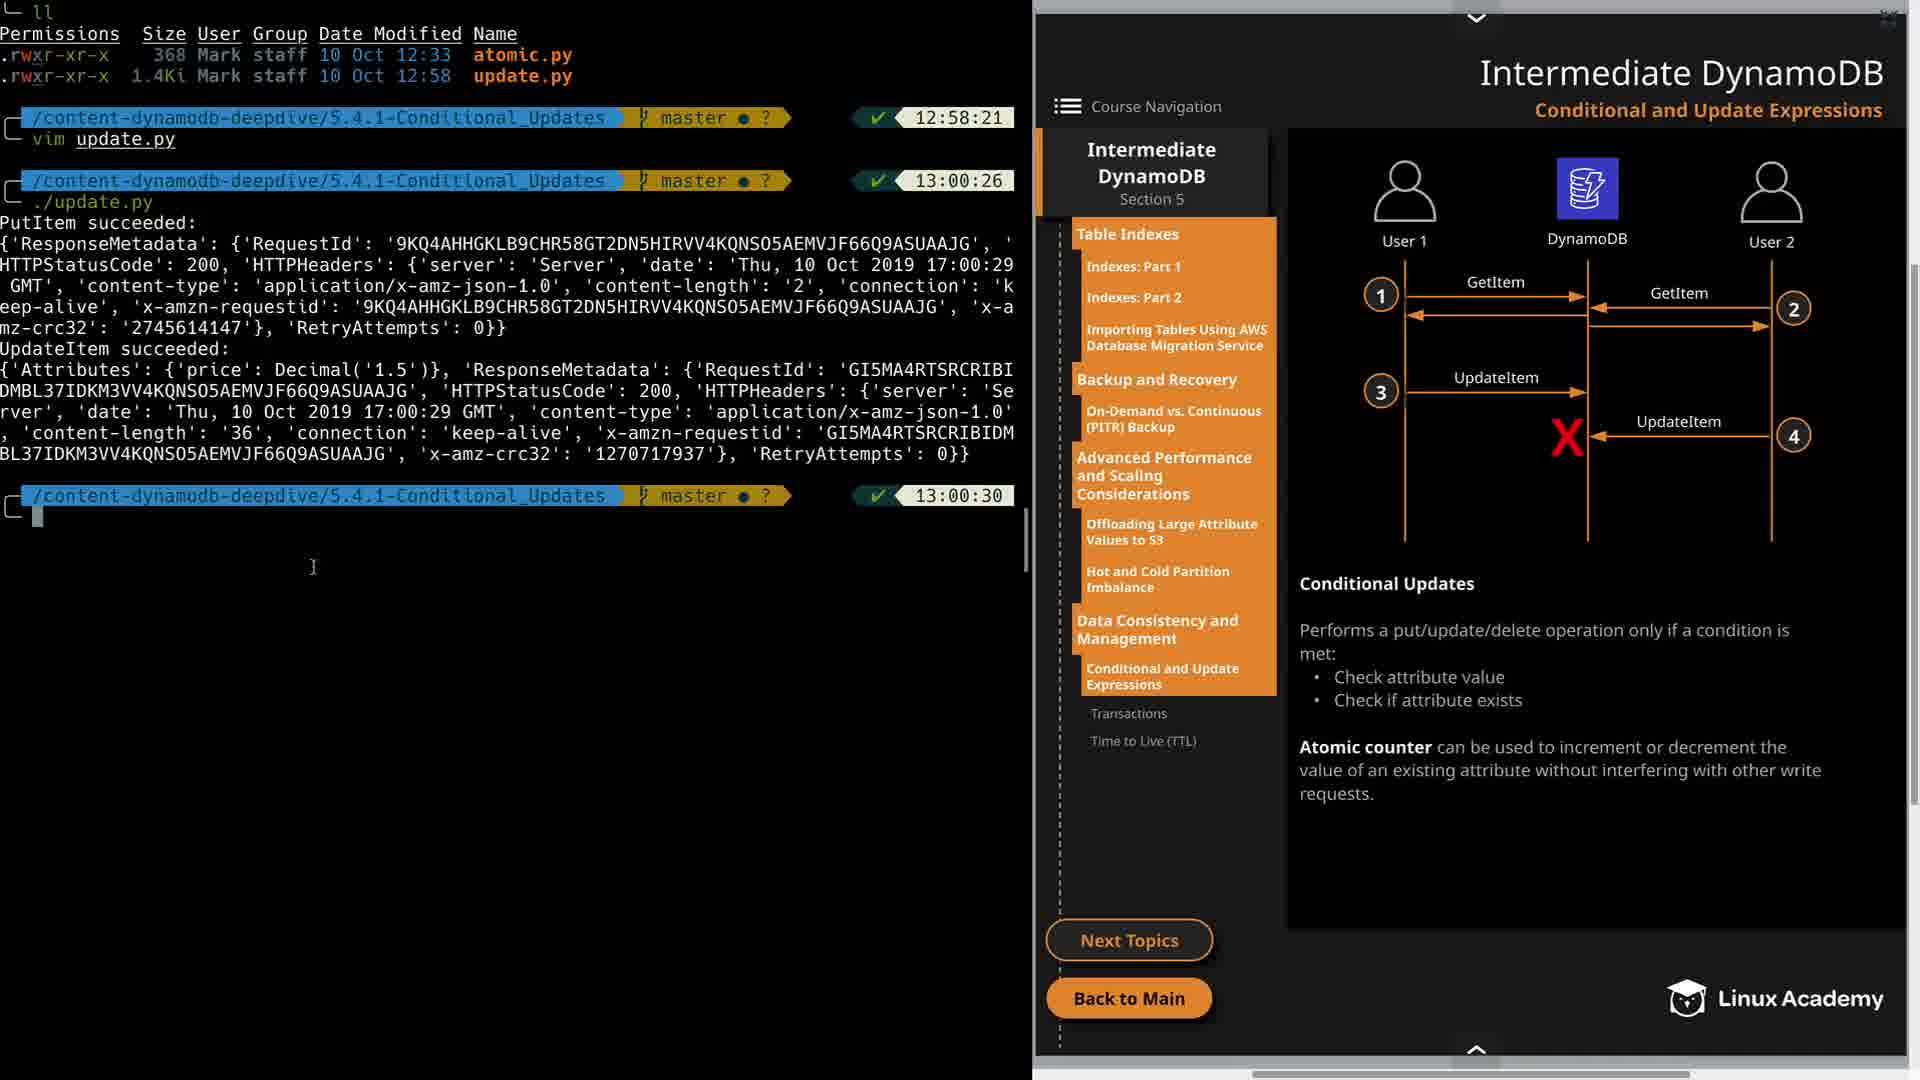The width and height of the screenshot is (1920, 1080).
Task: Expand the top chevron down arrow
Action: [1476, 17]
